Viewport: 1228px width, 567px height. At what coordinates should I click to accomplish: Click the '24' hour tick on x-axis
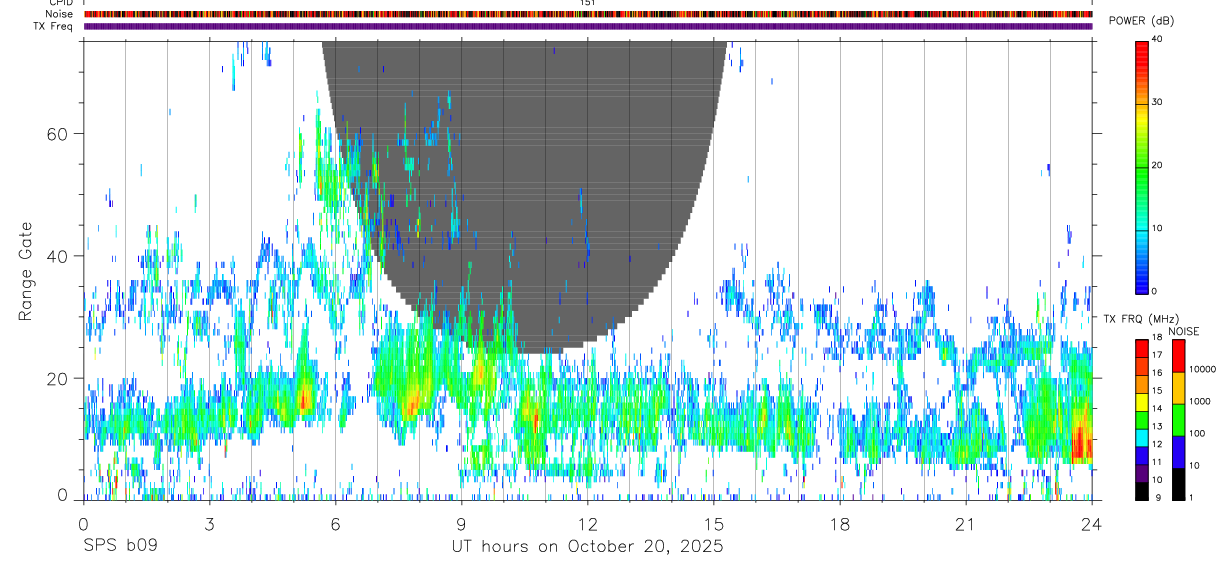click(x=1092, y=523)
